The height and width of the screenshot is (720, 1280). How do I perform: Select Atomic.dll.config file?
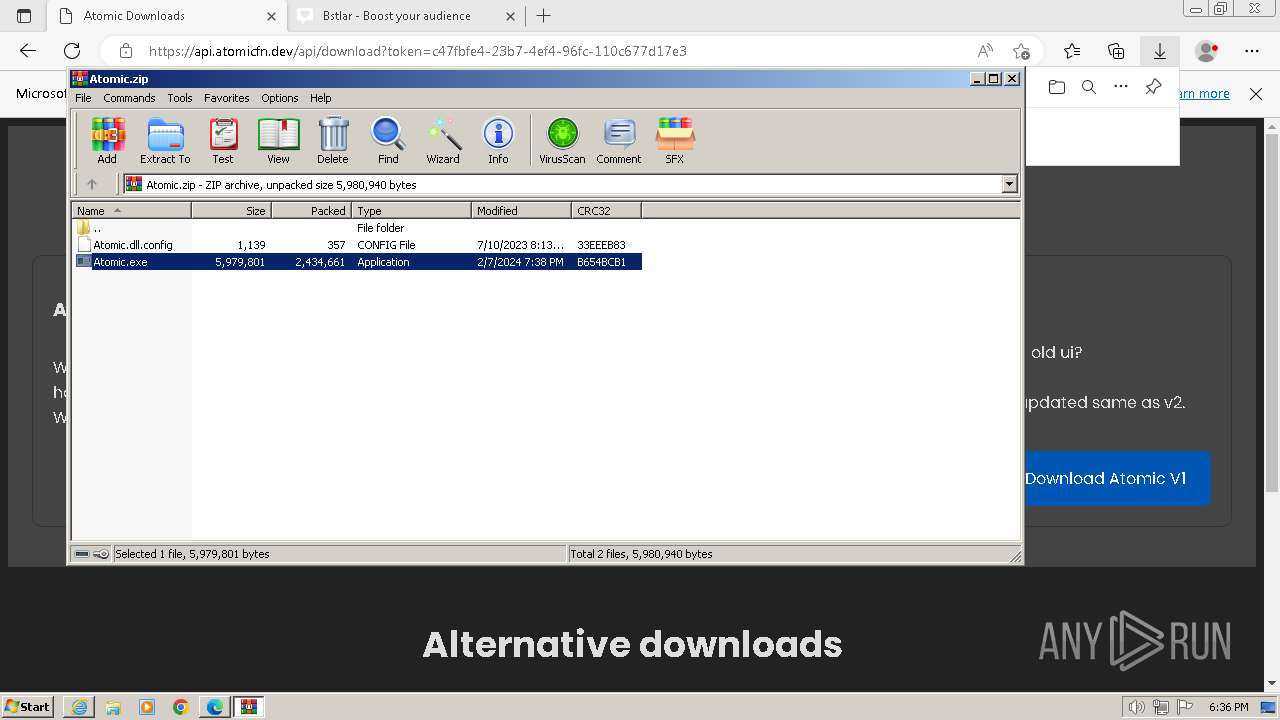(x=358, y=245)
